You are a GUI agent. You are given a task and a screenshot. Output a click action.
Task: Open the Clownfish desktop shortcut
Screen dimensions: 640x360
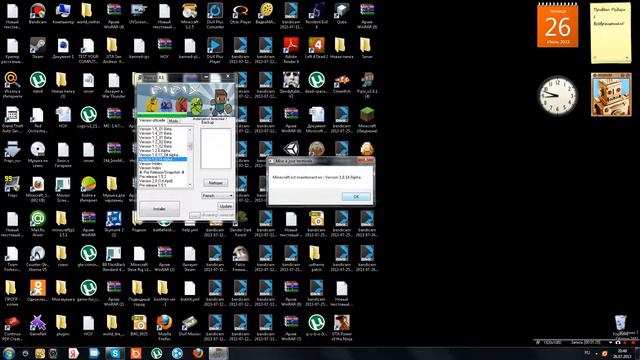tap(342, 84)
